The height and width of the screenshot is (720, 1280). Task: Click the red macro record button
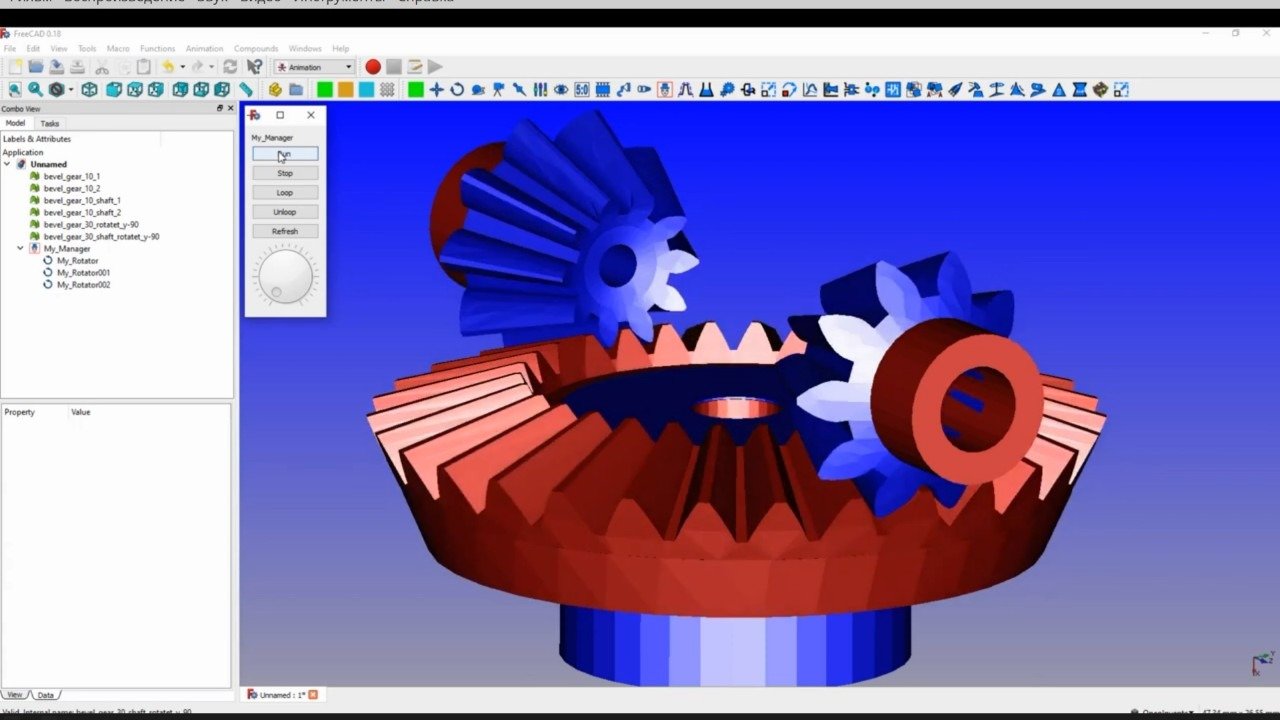click(373, 67)
